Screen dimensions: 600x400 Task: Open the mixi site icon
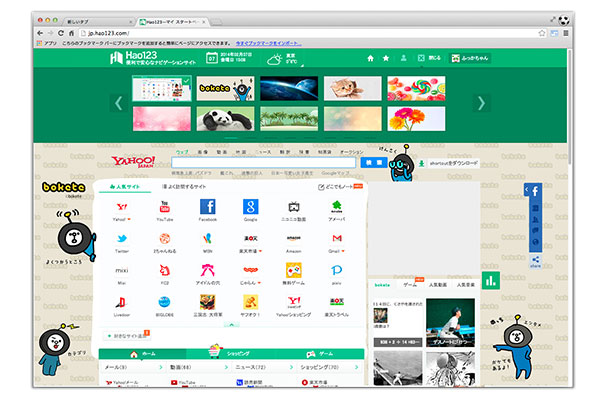122,270
